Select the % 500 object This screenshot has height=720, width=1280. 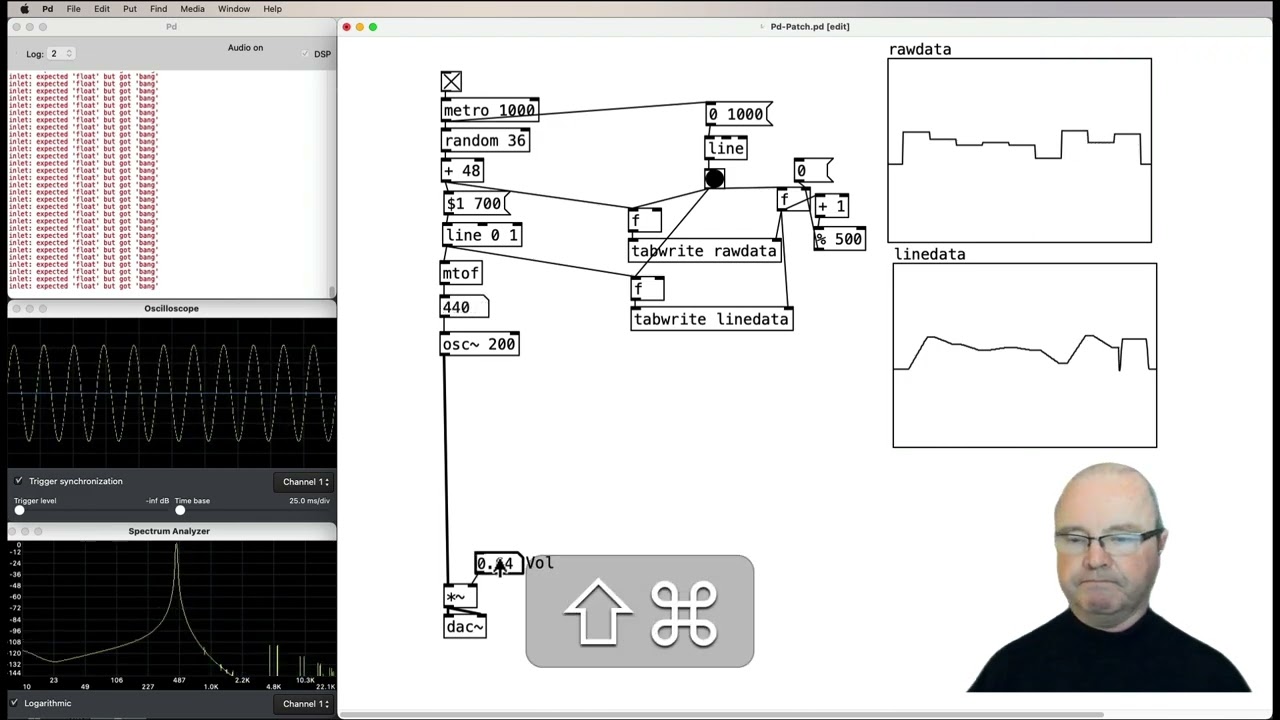(x=839, y=240)
